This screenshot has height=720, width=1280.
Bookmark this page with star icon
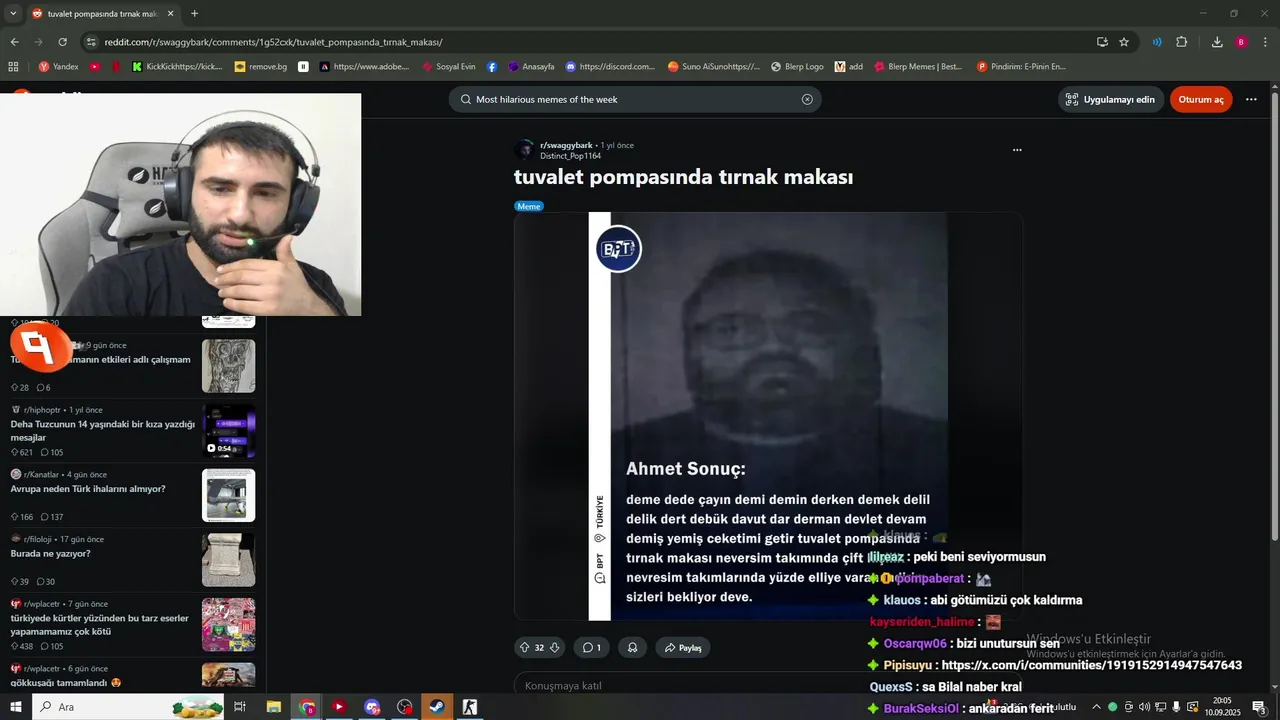click(1124, 42)
